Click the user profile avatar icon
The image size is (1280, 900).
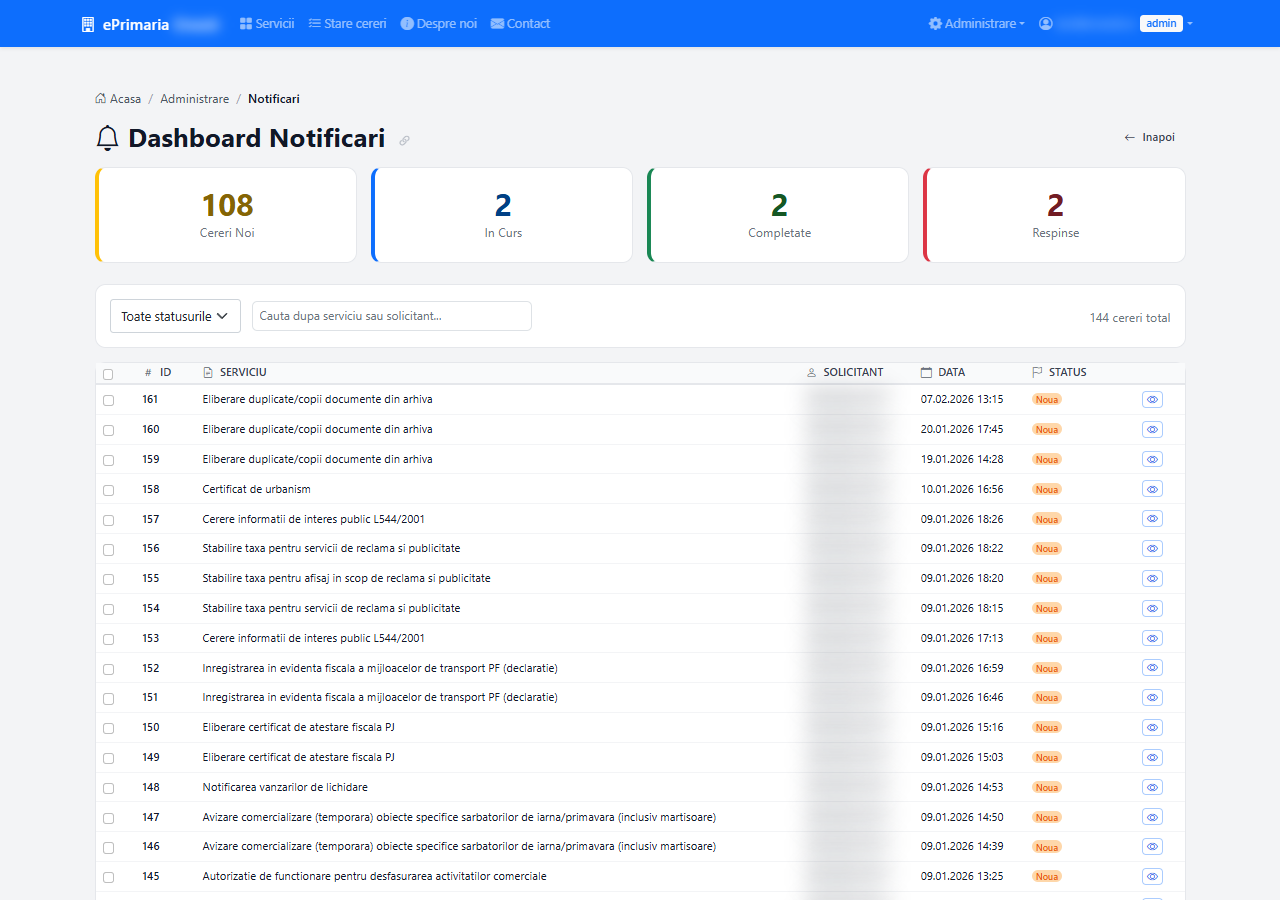pyautogui.click(x=1046, y=23)
